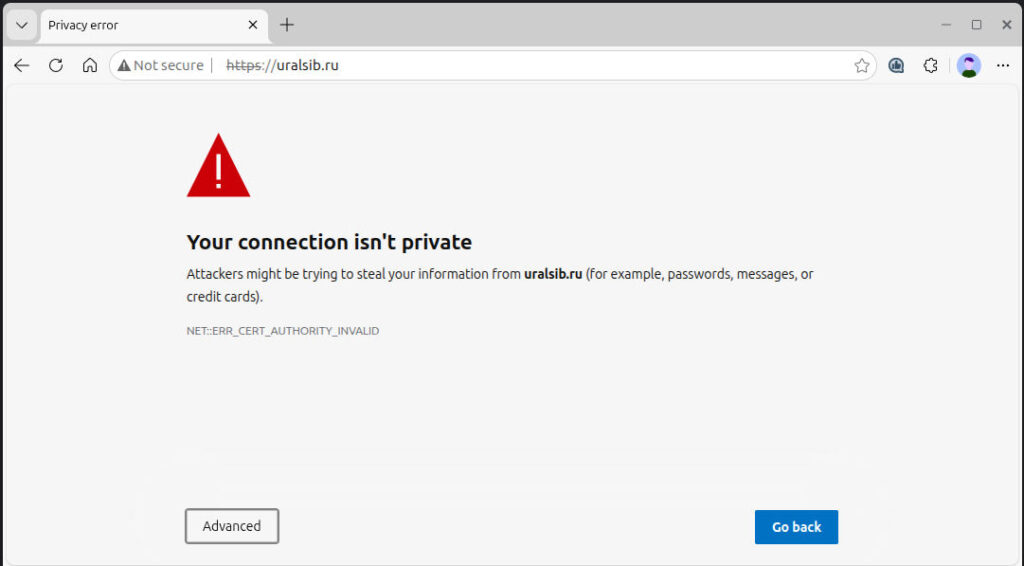Reload the page with the refresh icon
The height and width of the screenshot is (566, 1024).
(56, 65)
